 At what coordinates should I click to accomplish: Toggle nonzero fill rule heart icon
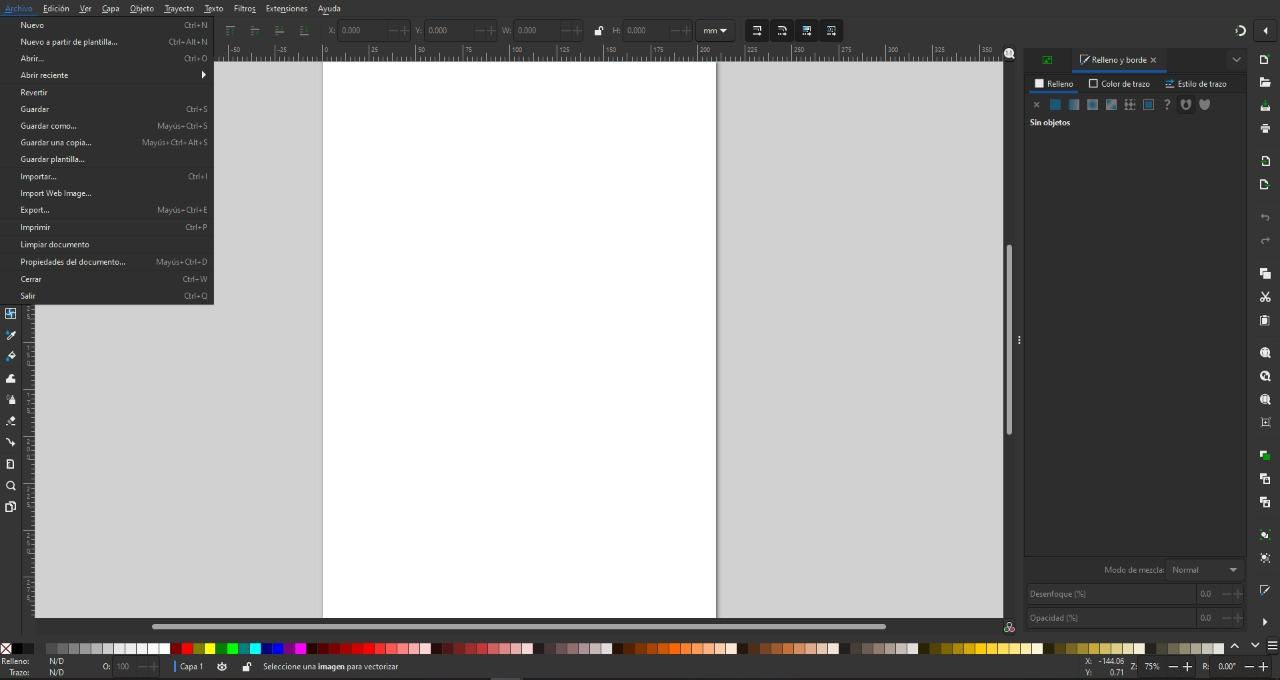[x=1205, y=104]
